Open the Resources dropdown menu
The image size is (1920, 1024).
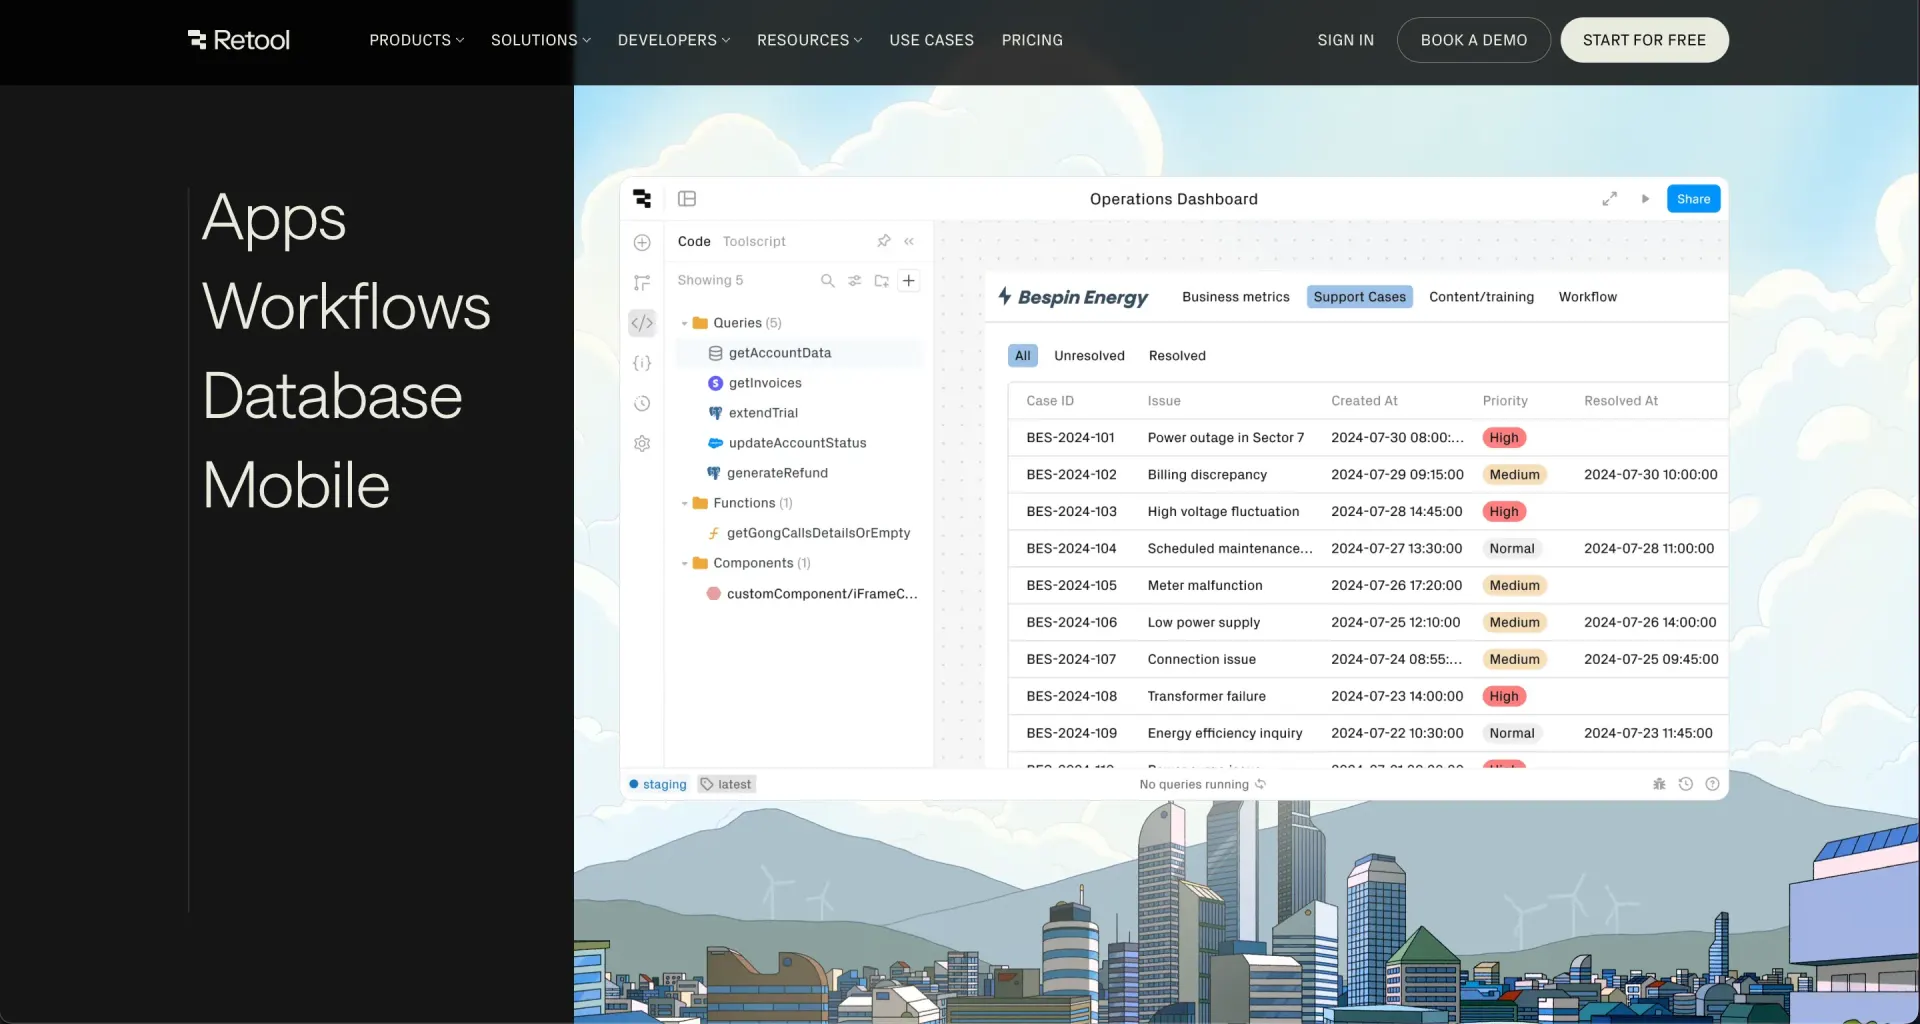coord(809,40)
